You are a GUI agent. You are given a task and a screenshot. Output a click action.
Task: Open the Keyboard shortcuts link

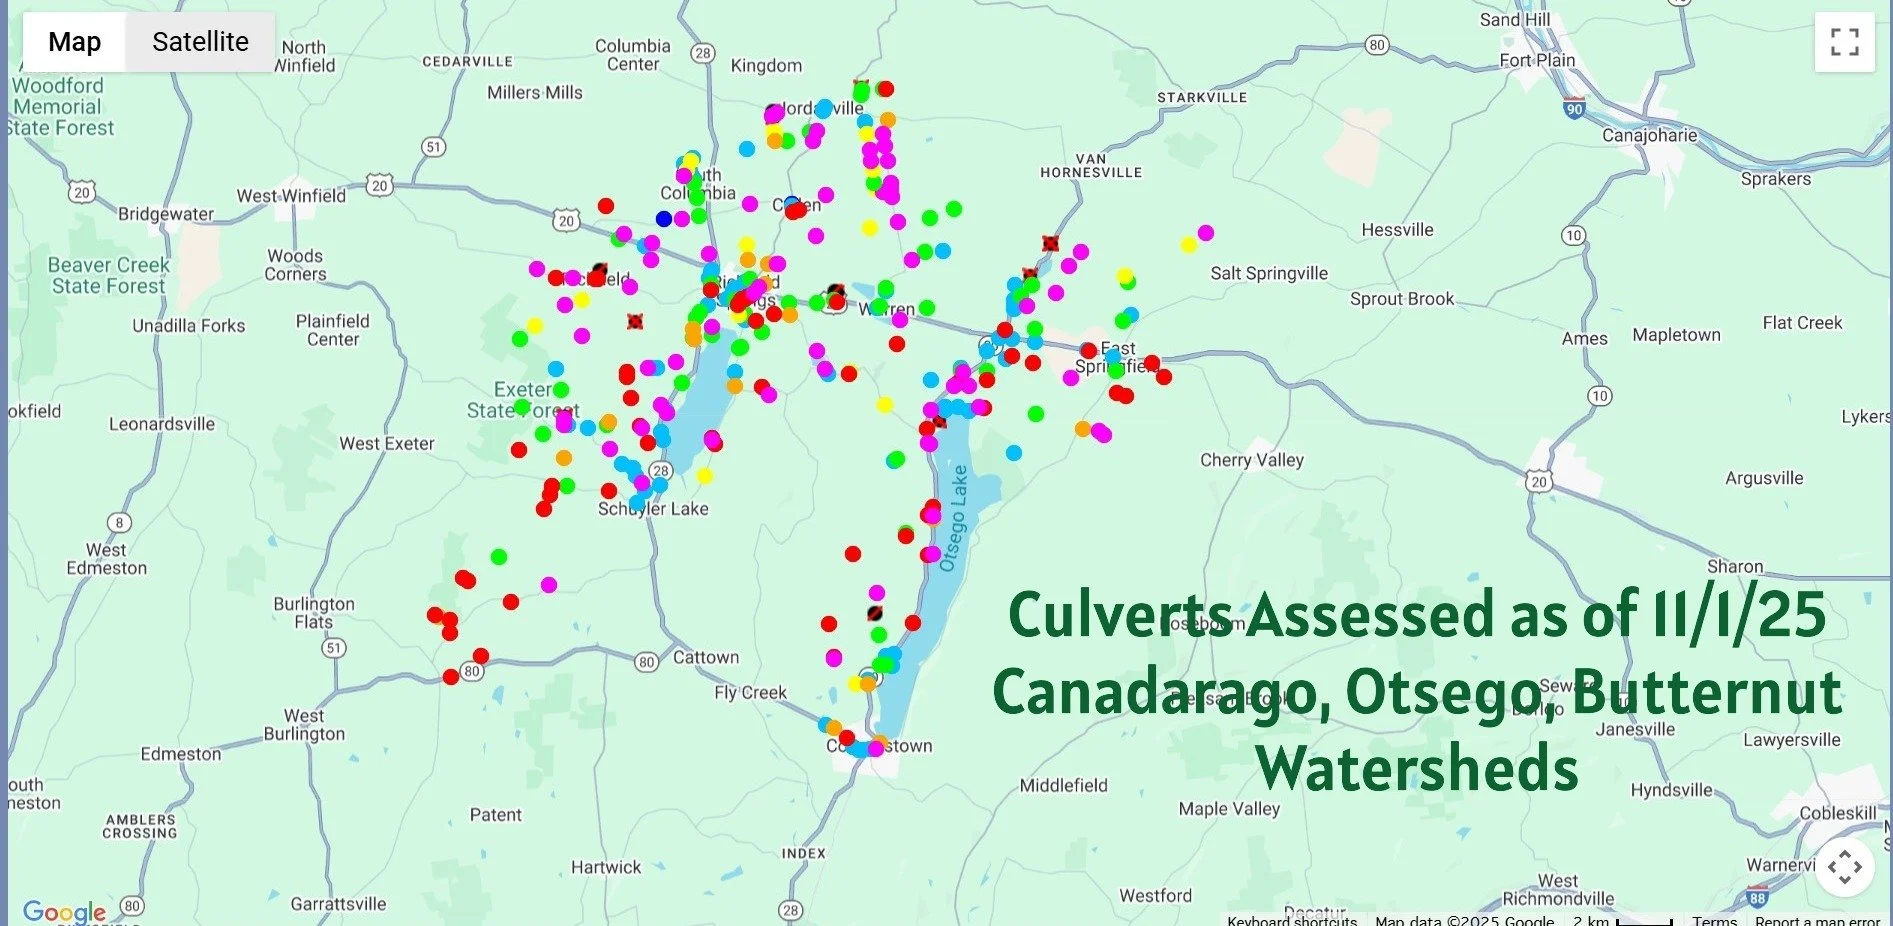click(1292, 920)
